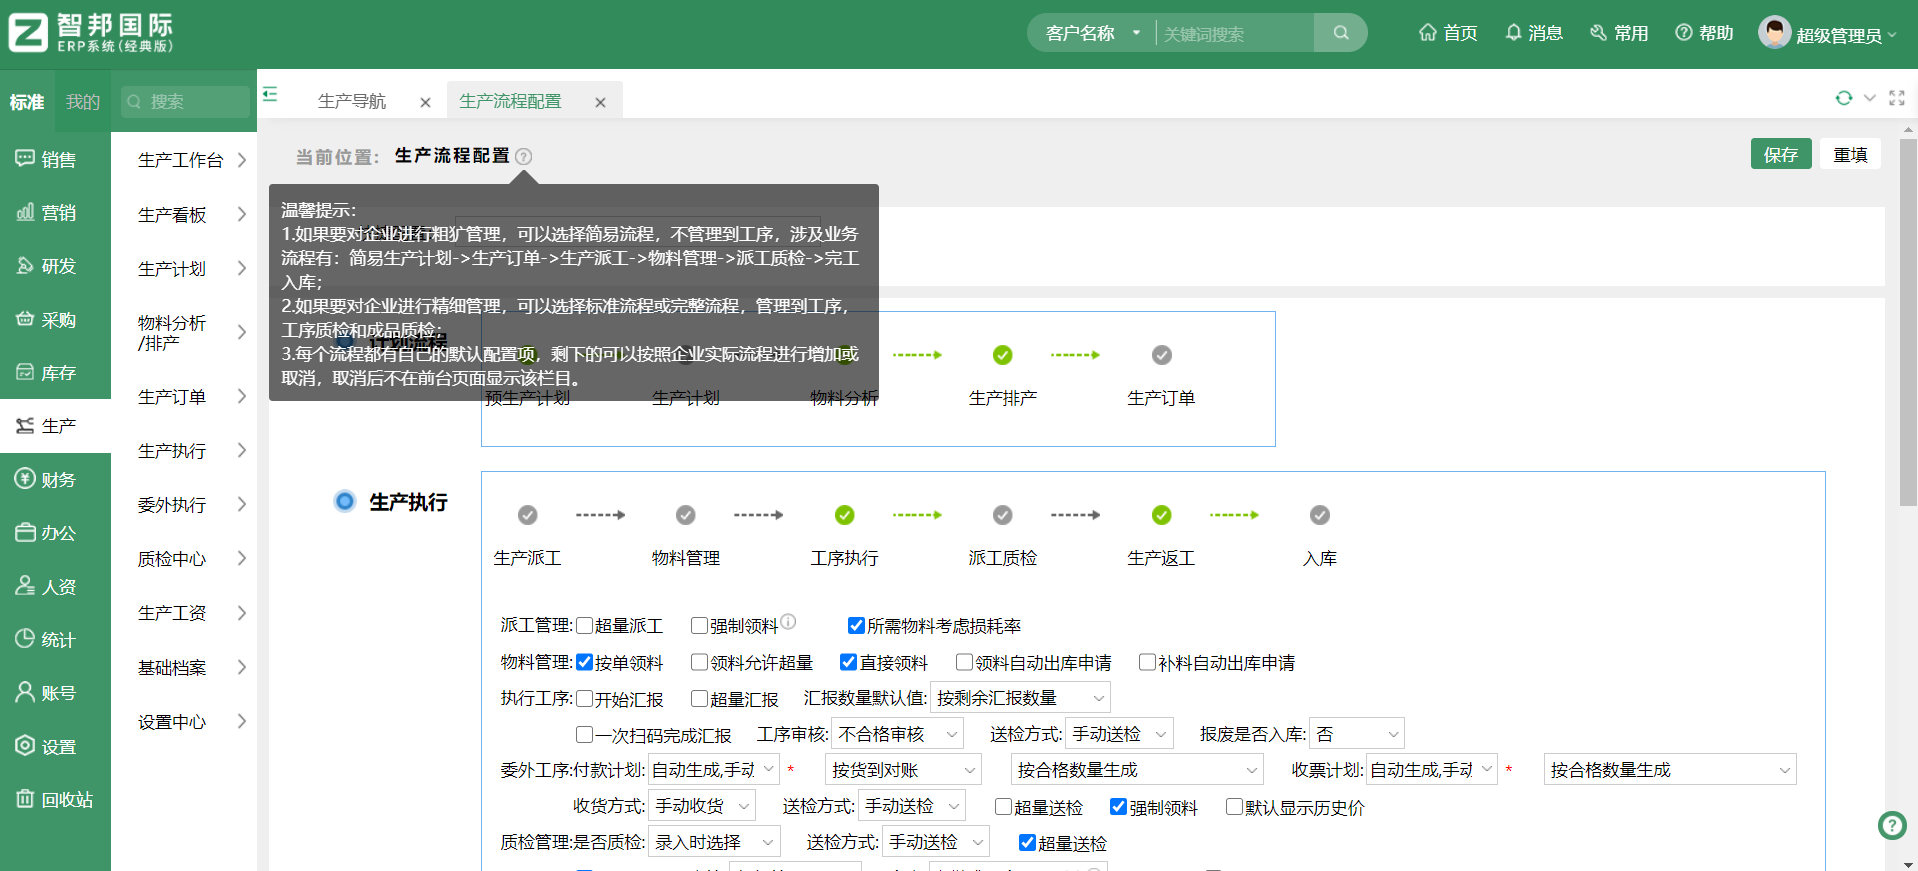Click the help question mark beside 生产流程配置
This screenshot has height=871, width=1918.
point(524,156)
